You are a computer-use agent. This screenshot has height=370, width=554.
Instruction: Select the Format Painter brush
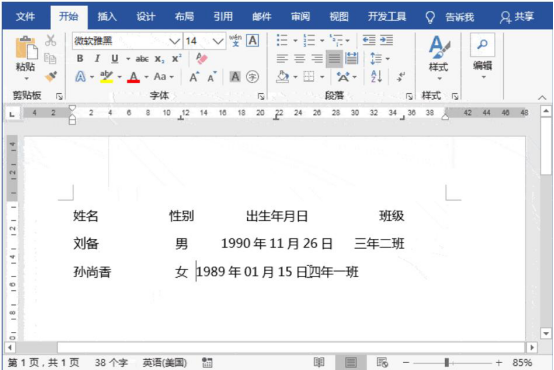[51, 76]
